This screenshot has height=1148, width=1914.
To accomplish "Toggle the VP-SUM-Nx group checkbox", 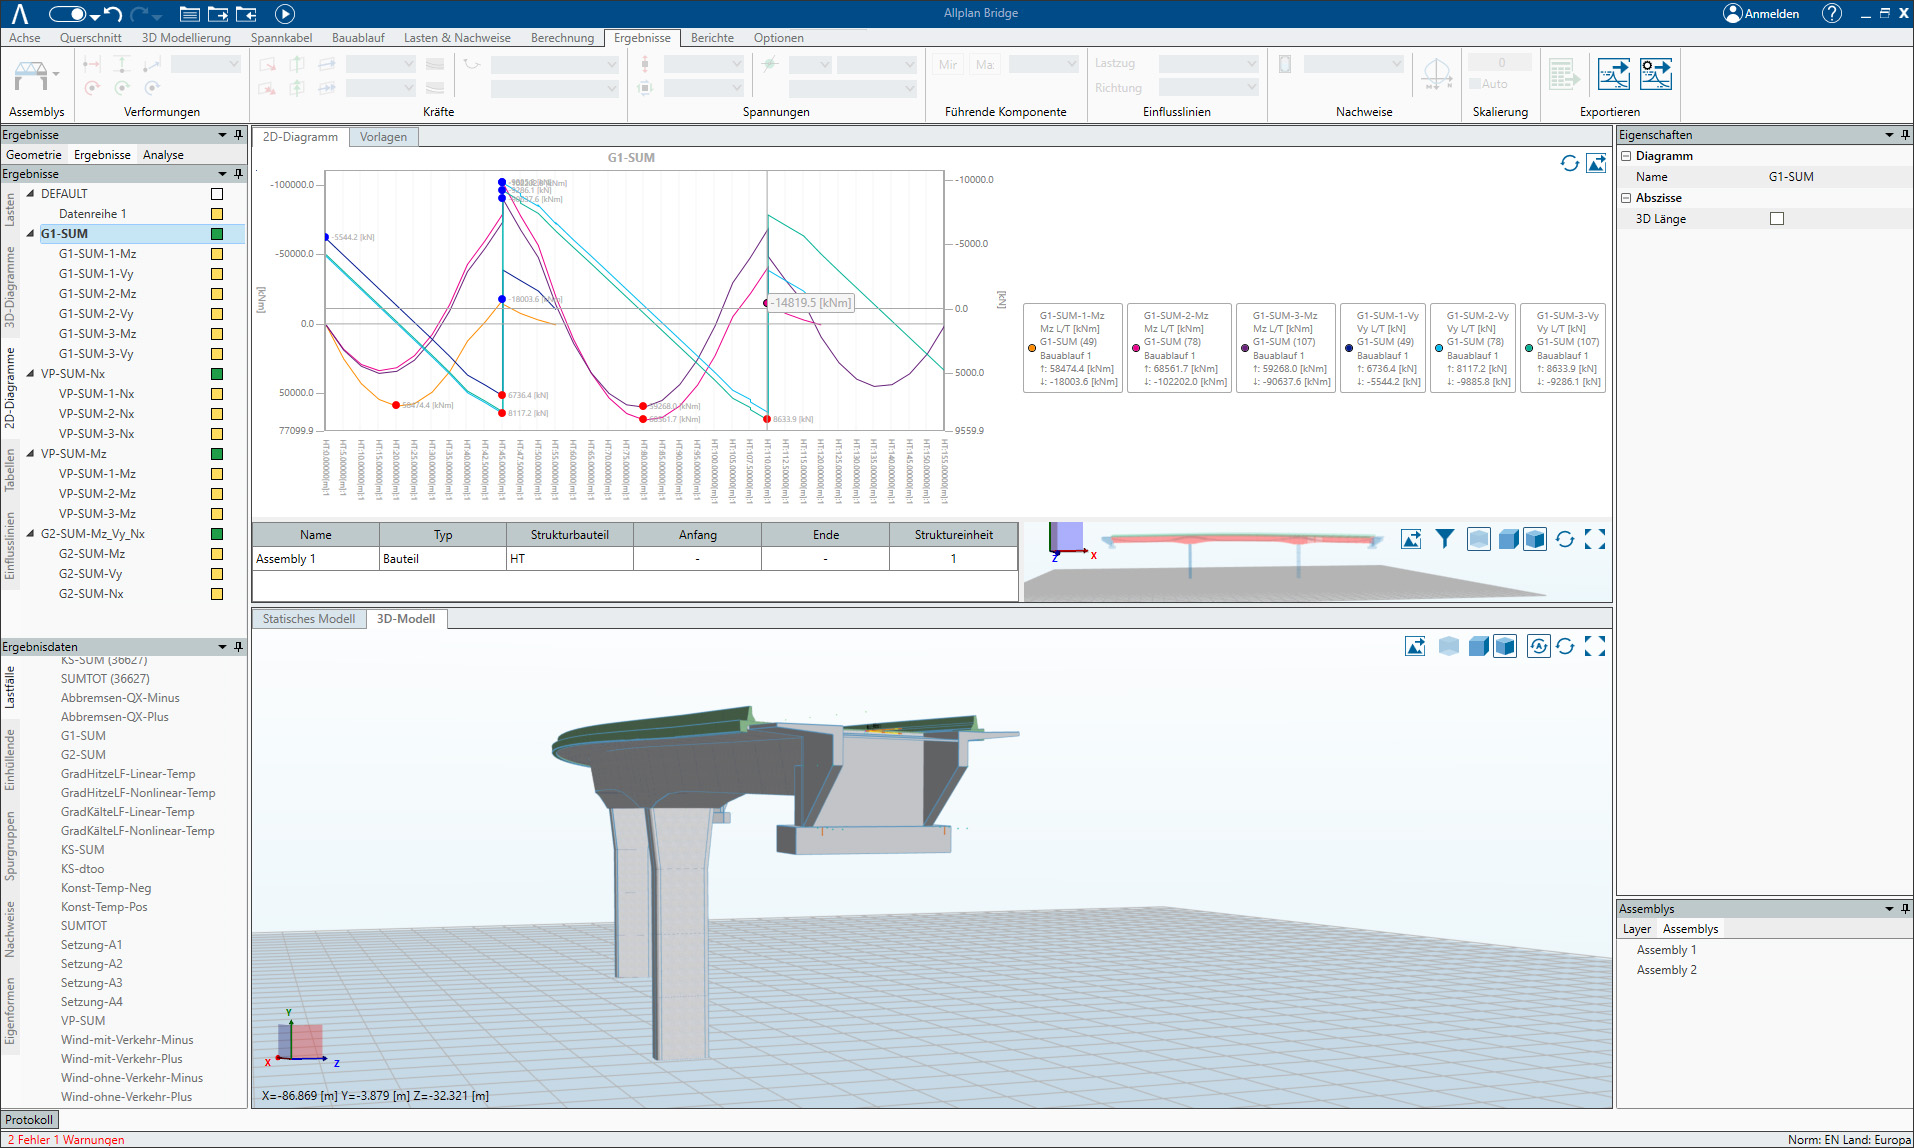I will 217,374.
